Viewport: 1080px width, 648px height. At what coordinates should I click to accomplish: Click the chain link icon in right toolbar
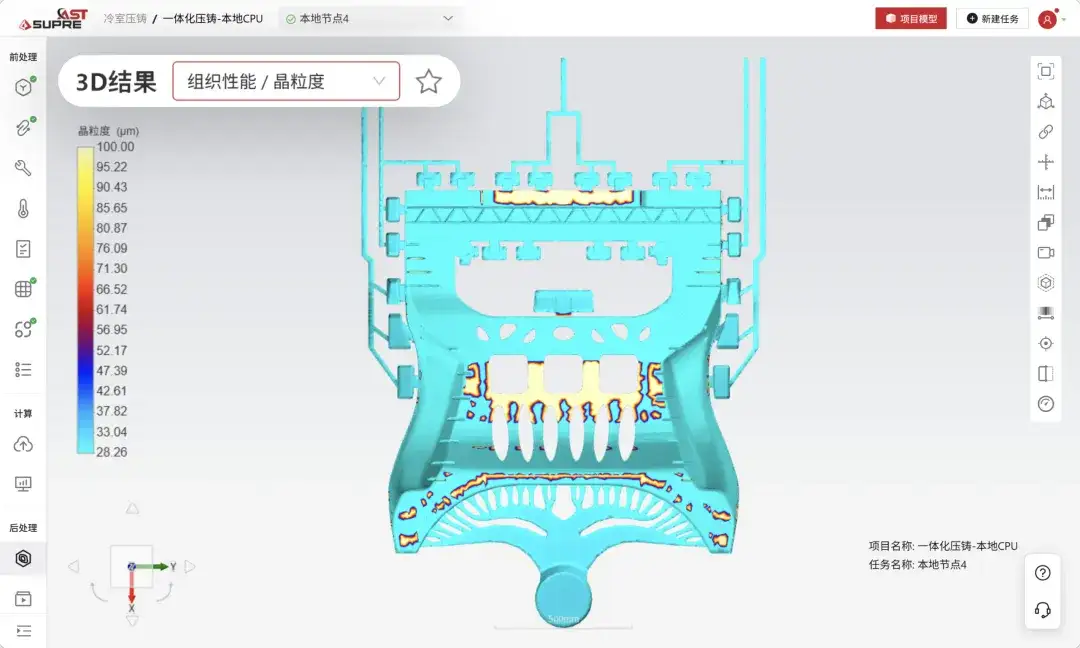coord(1046,132)
